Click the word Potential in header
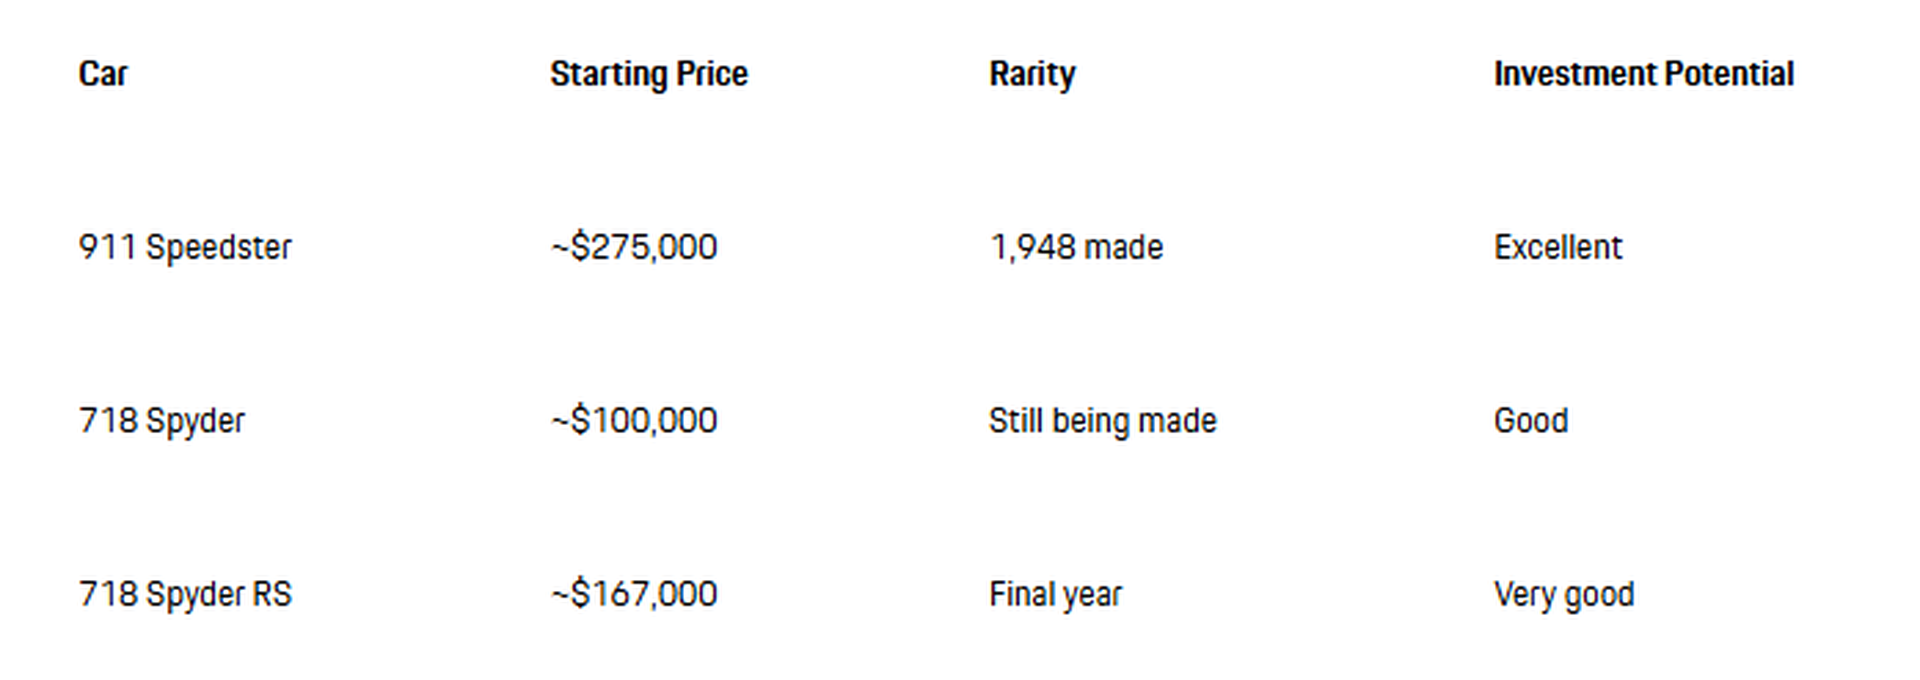 (1730, 74)
